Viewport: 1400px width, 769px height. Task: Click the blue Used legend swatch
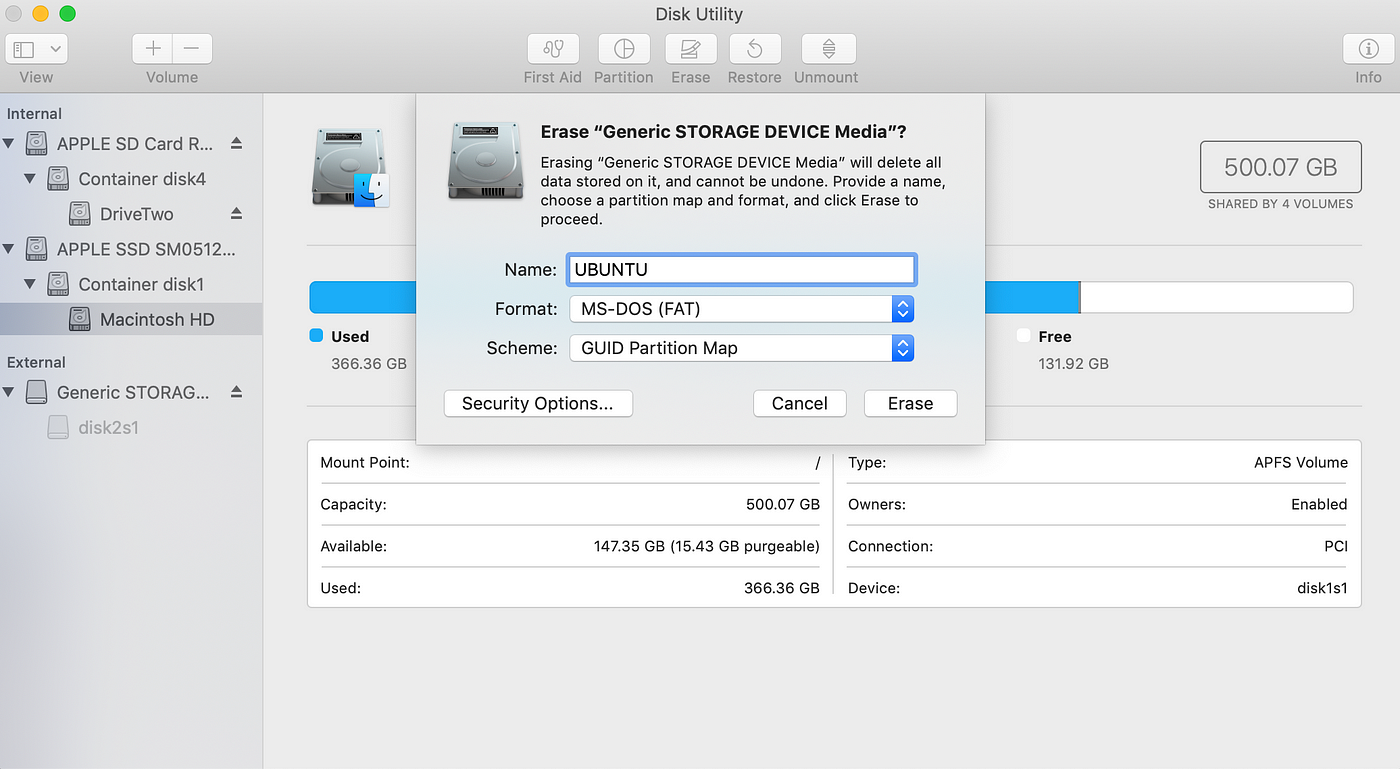317,336
